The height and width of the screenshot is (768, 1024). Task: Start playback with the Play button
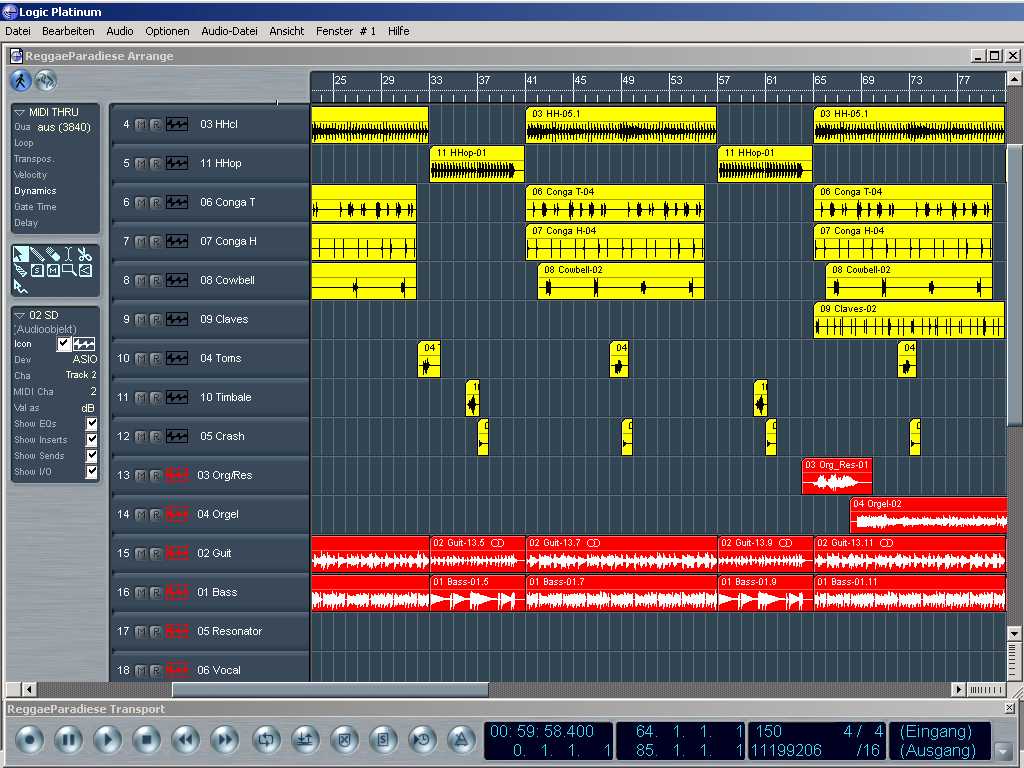108,740
